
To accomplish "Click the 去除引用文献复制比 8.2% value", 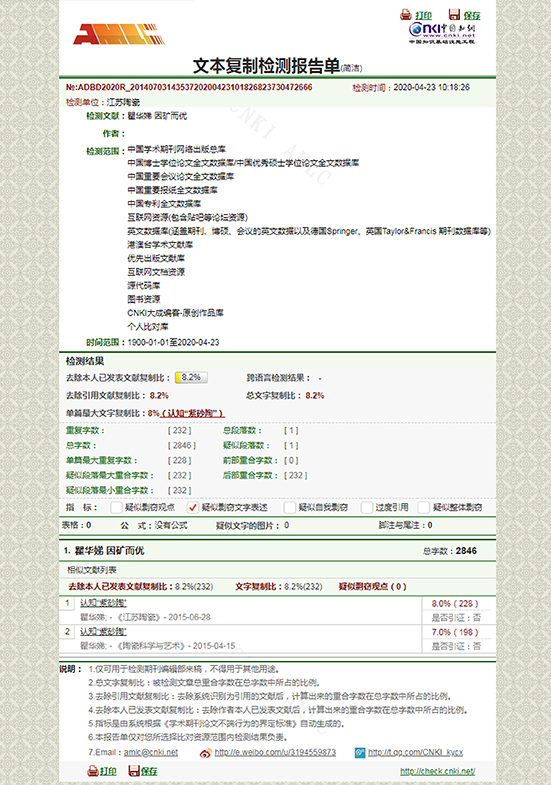I will (x=159, y=396).
